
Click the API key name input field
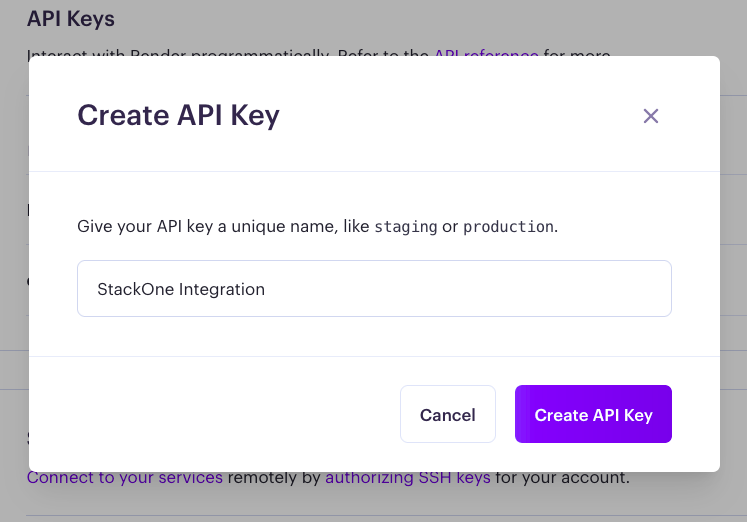point(374,289)
